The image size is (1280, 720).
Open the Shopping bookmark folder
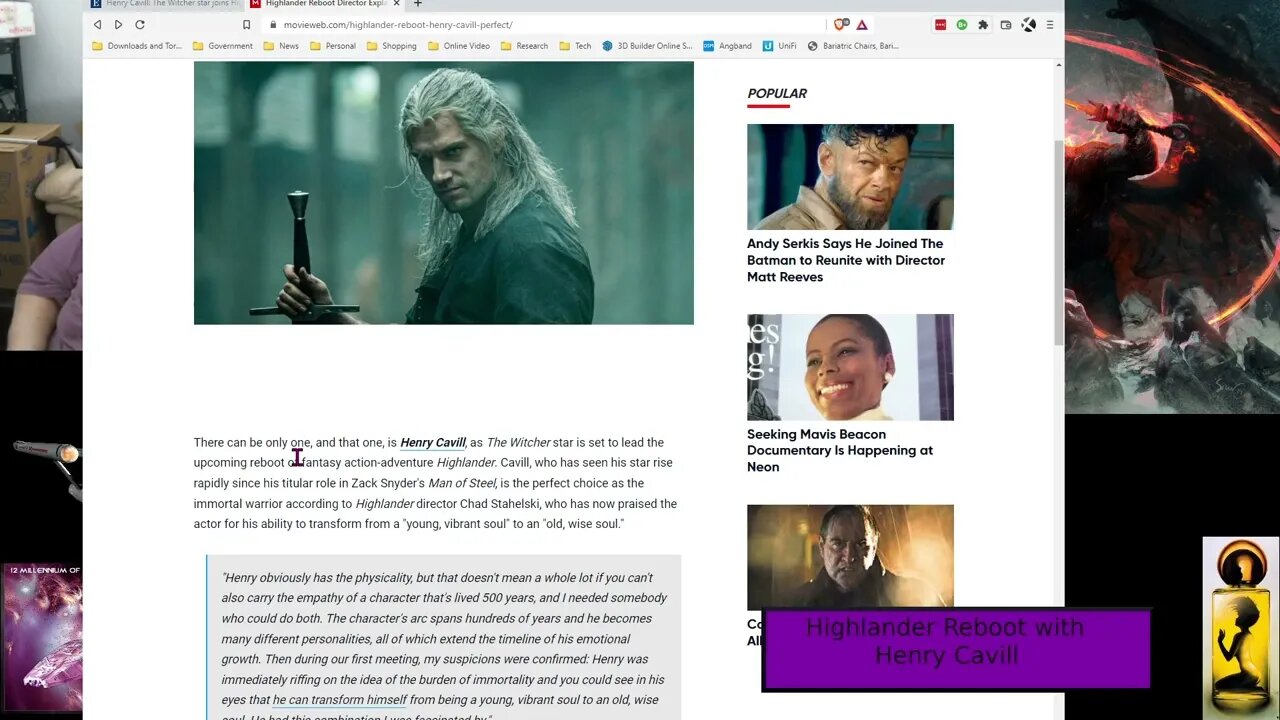tap(391, 46)
